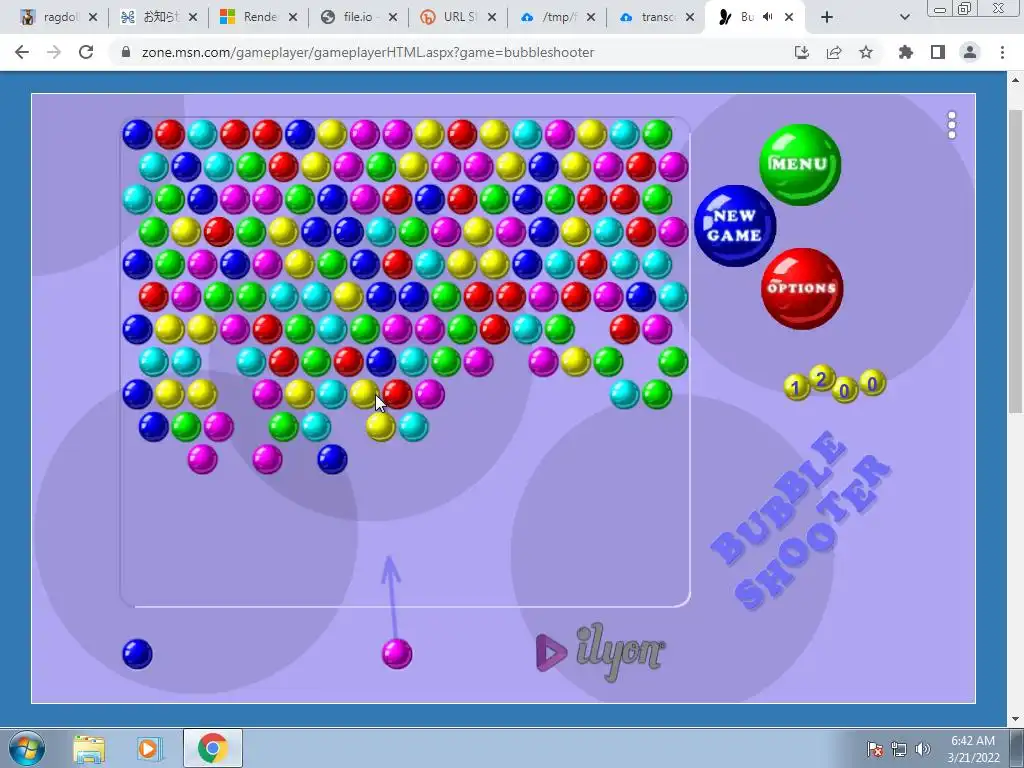
Task: Close the ragdoll tab
Action: (93, 17)
